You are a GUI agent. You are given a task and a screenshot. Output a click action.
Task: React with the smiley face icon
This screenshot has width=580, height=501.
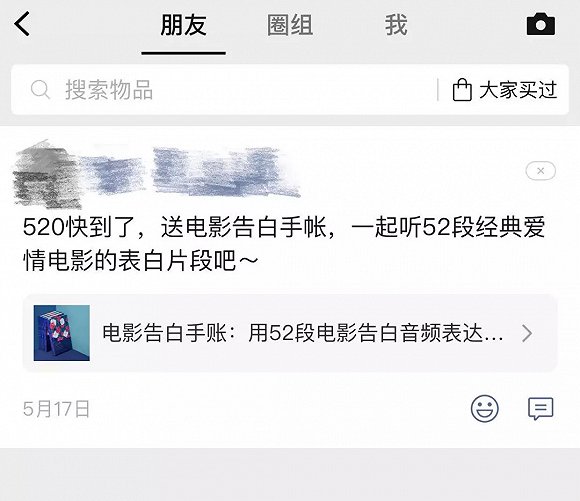[x=485, y=408]
